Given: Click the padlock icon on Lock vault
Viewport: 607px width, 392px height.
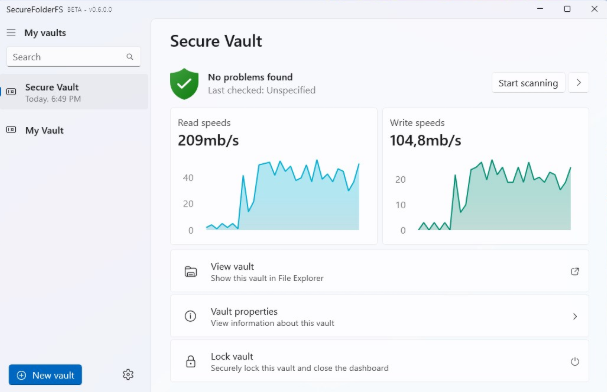Looking at the screenshot, I should (x=190, y=361).
